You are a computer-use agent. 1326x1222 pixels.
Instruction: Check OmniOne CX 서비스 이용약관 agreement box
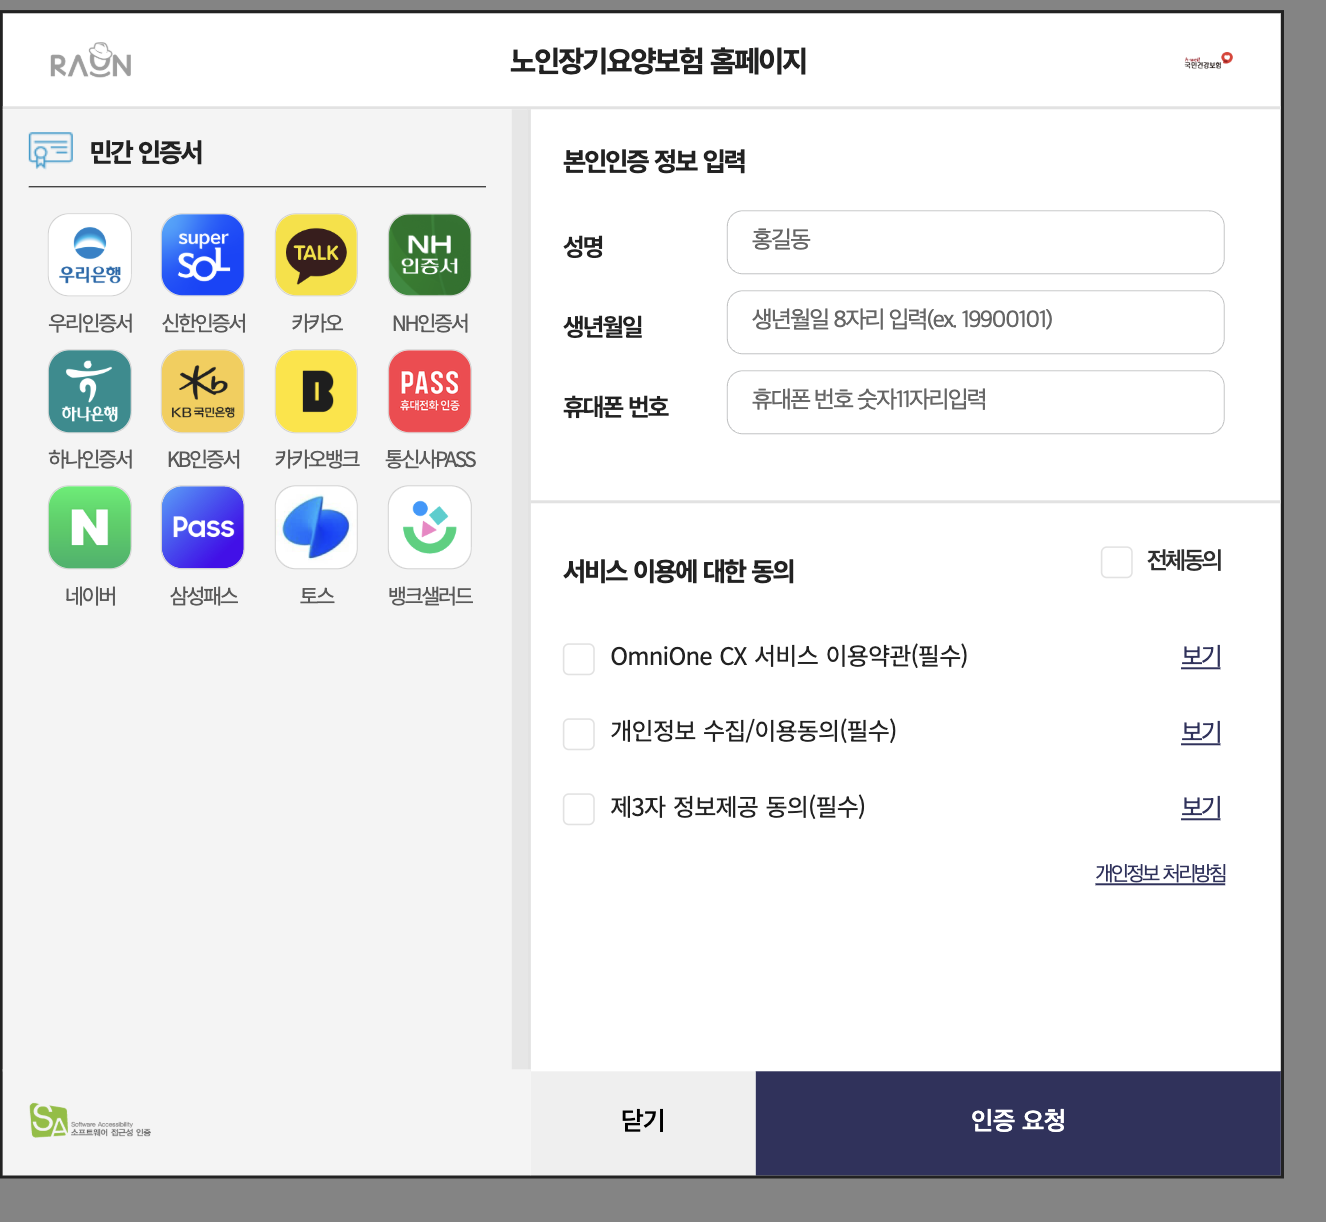point(579,659)
